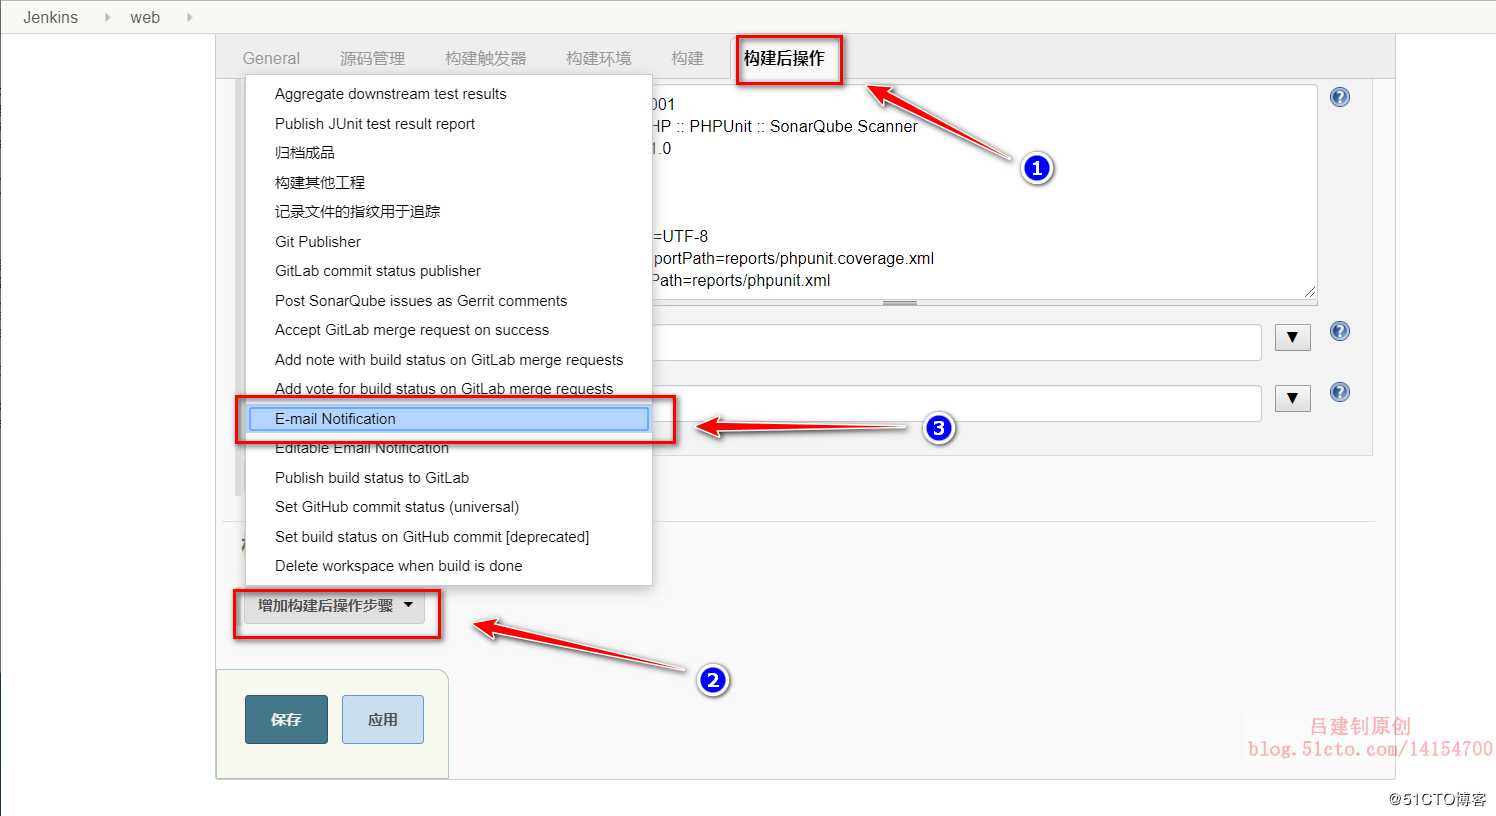Switch to the 构建环境 tab
1496x816 pixels.
598,58
